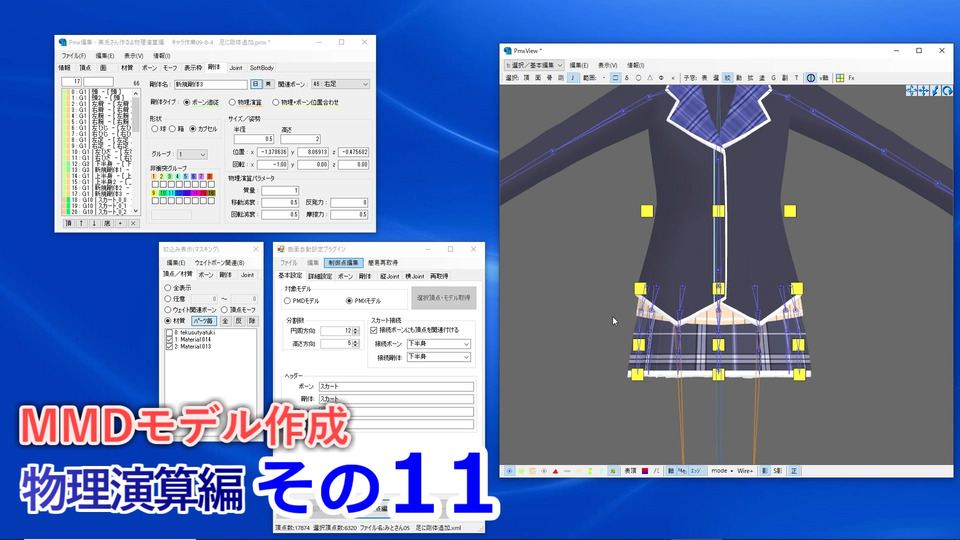Toggle 剛 rigid body selection in PmxView toolbar
Viewport: 960px width, 540px height.
point(561,78)
